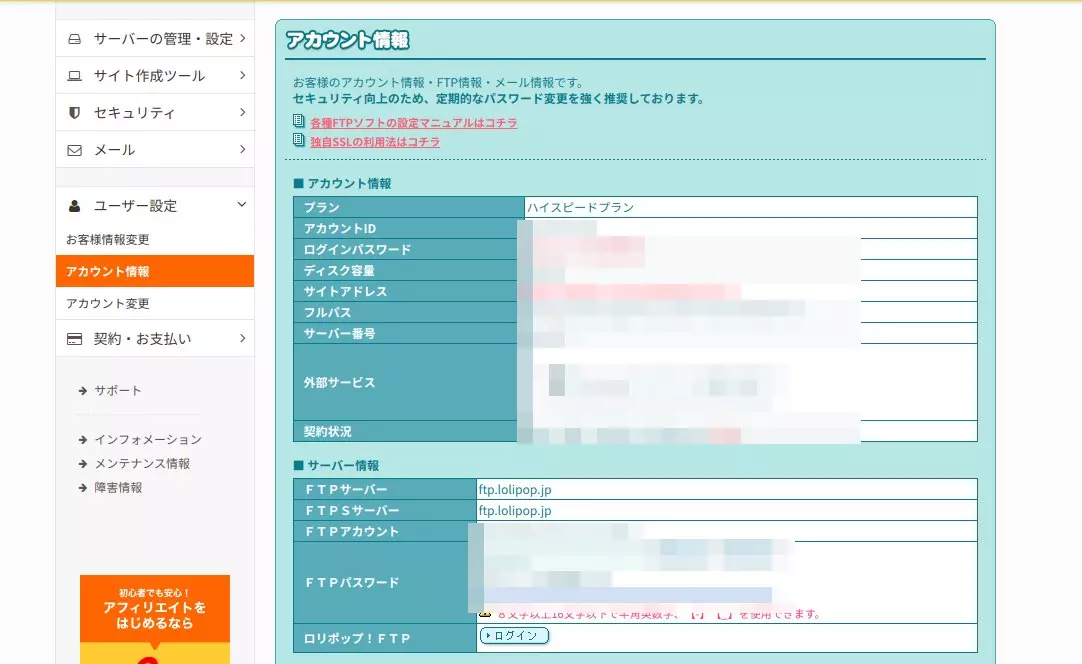Click the user icon beside ユーザー設定

coord(74,206)
